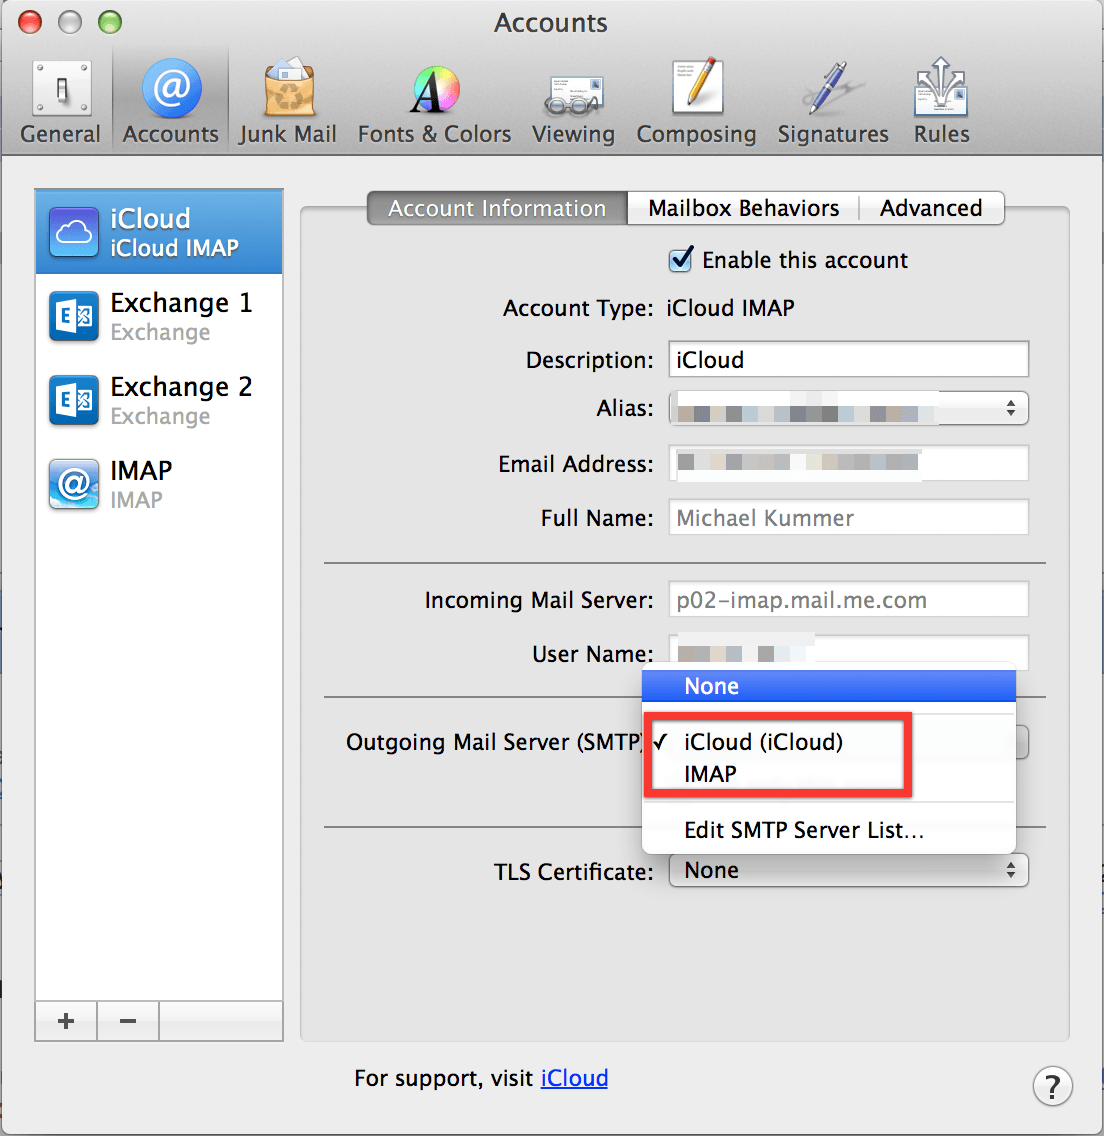Select the Exchange 2 account
The image size is (1104, 1136).
pyautogui.click(x=159, y=400)
